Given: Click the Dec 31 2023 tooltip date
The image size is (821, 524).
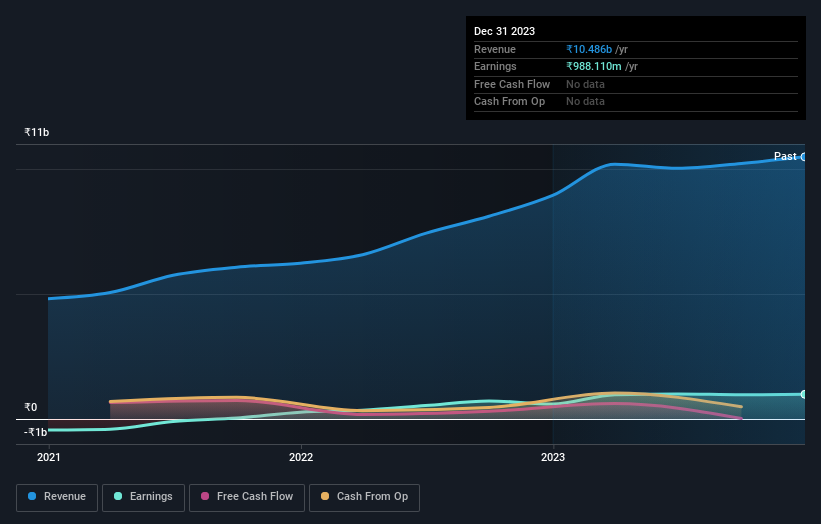Looking at the screenshot, I should (x=504, y=31).
